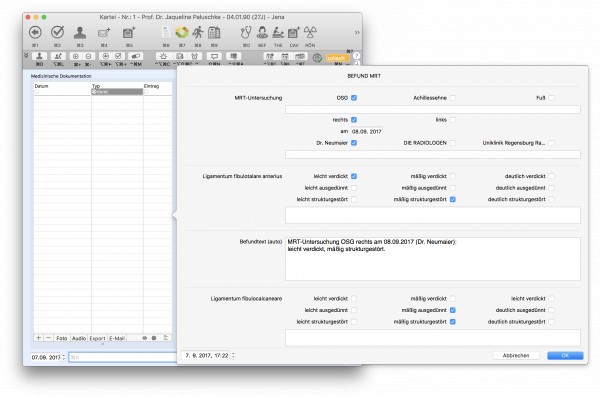600x398 pixels.
Task: Click the entry input field beside date 07.09.2017
Action: [122, 357]
